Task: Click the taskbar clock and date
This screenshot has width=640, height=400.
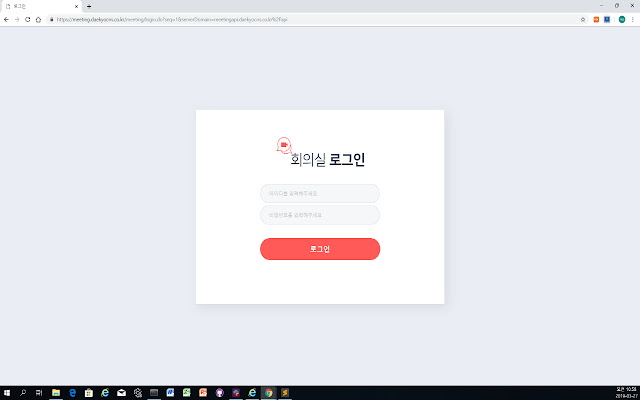Action: [626, 393]
